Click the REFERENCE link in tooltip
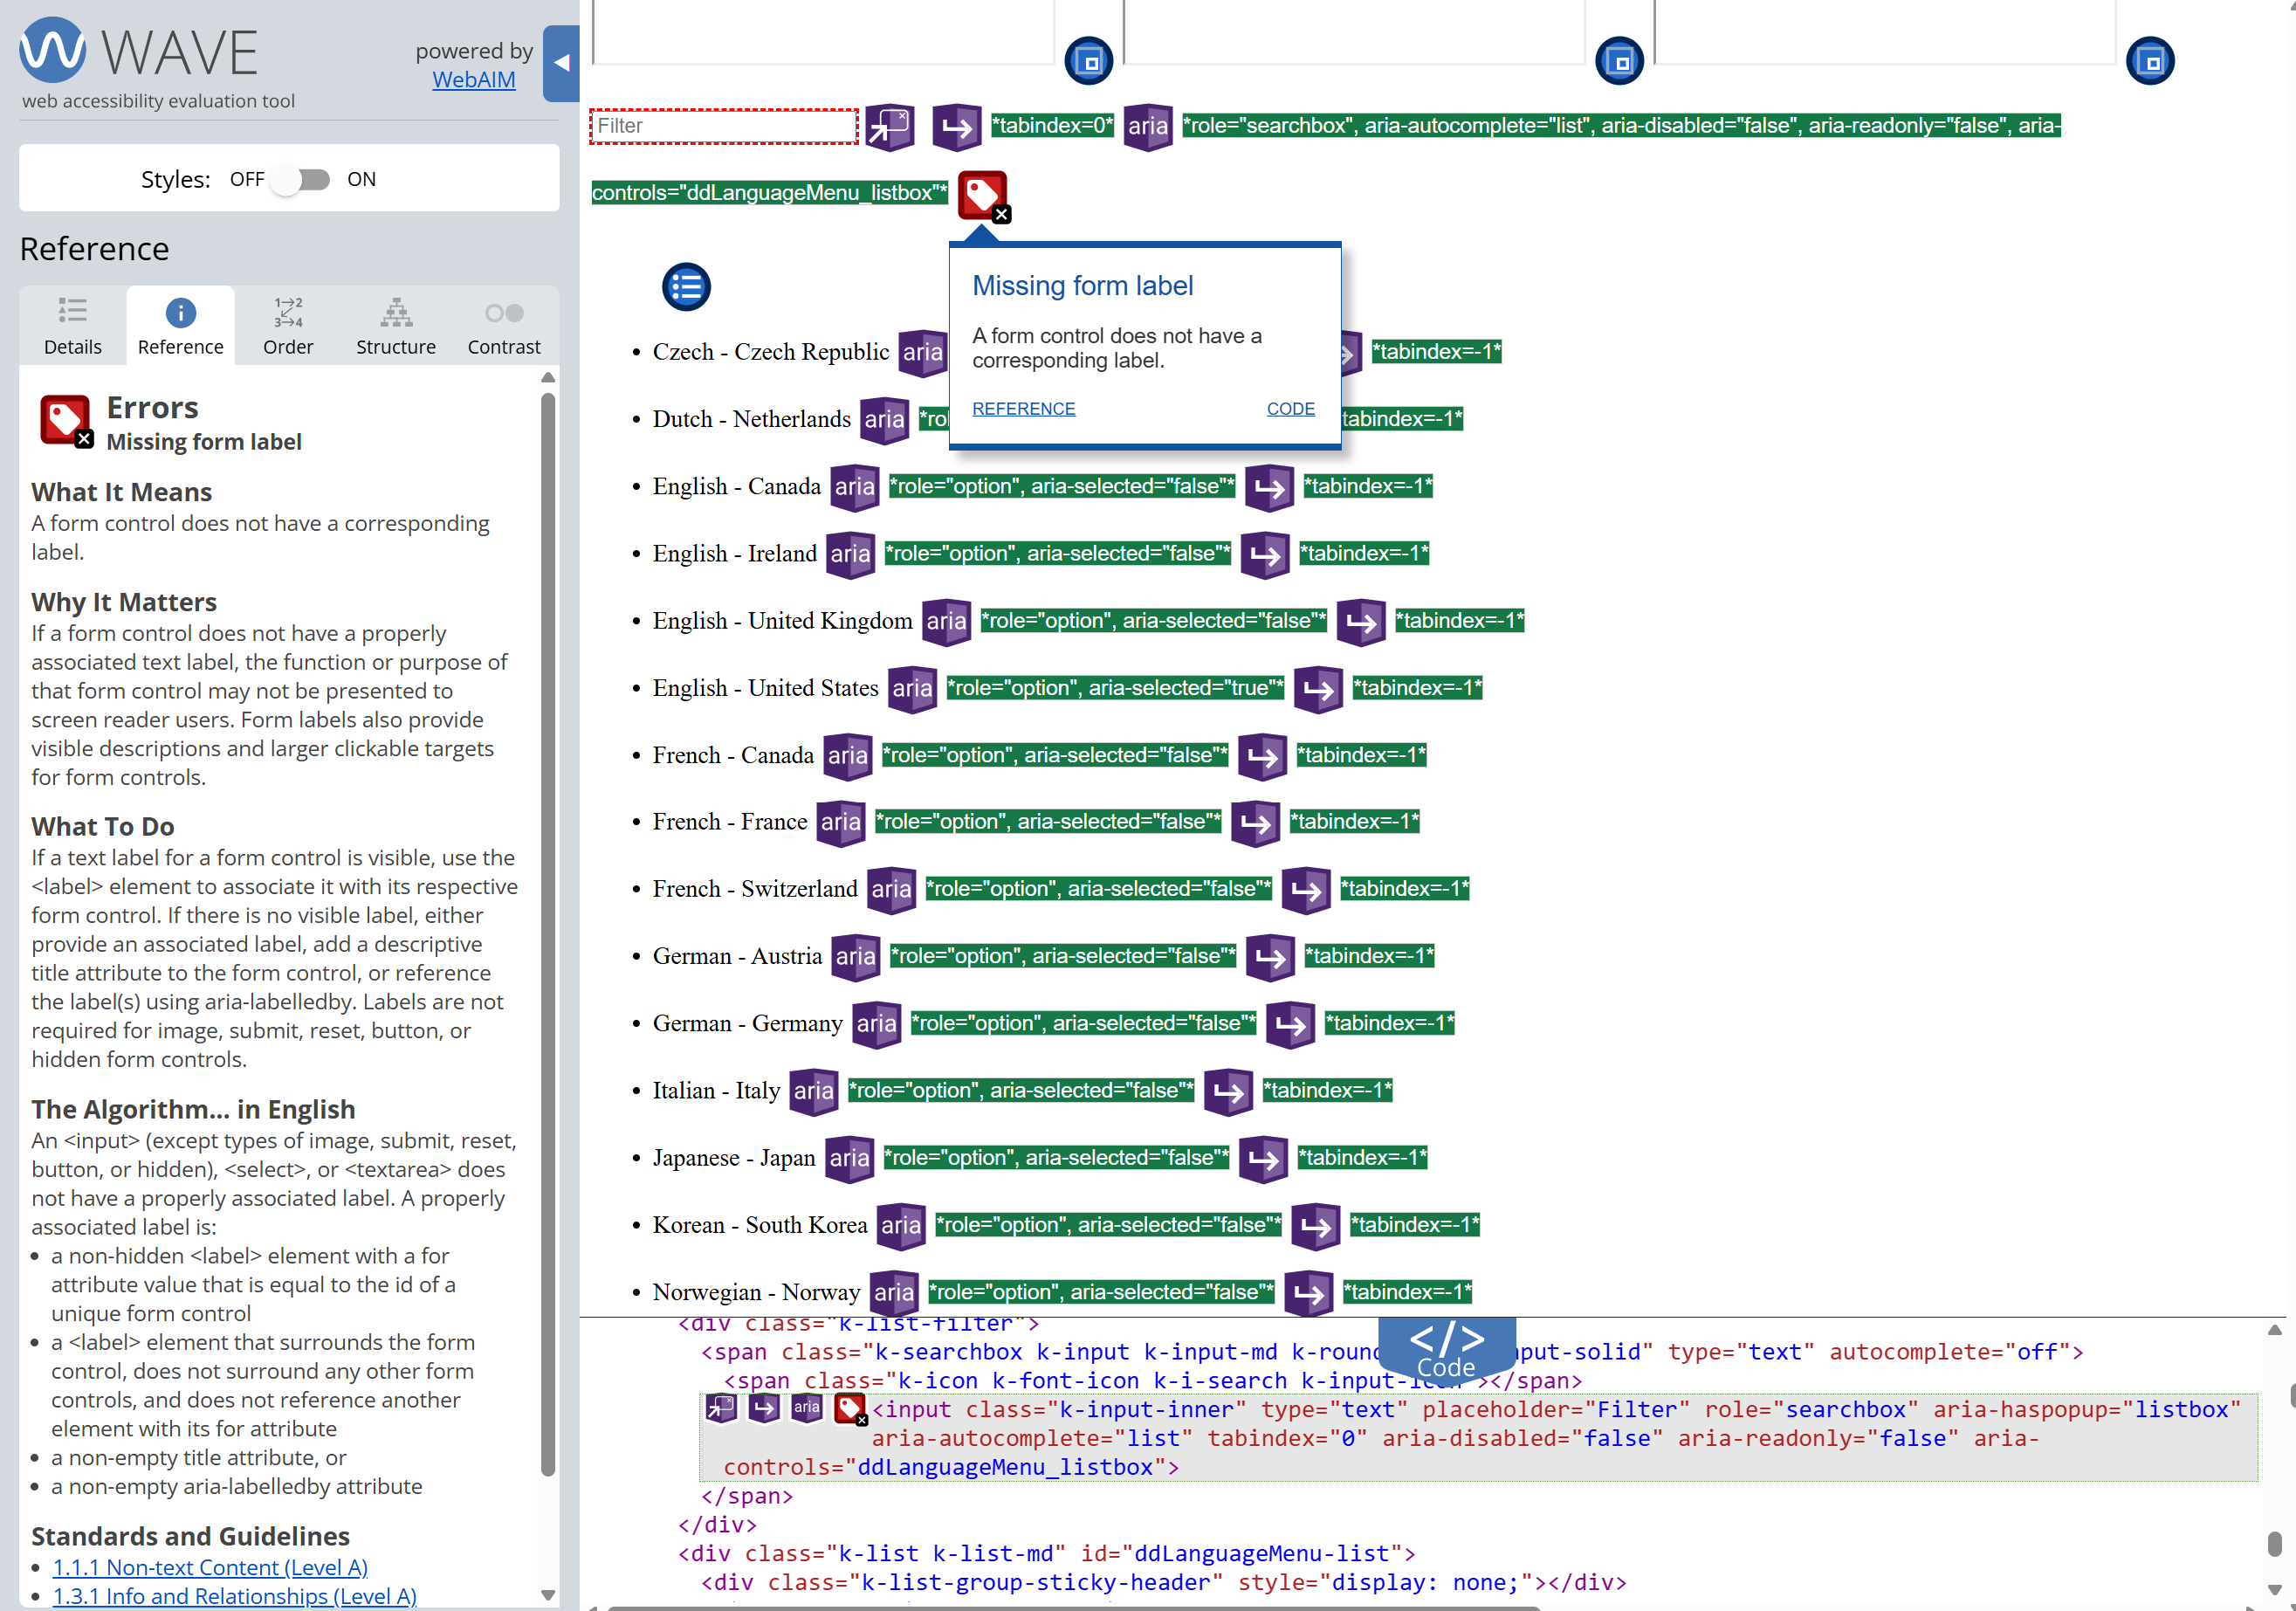Viewport: 2296px width, 1611px height. tap(1023, 409)
